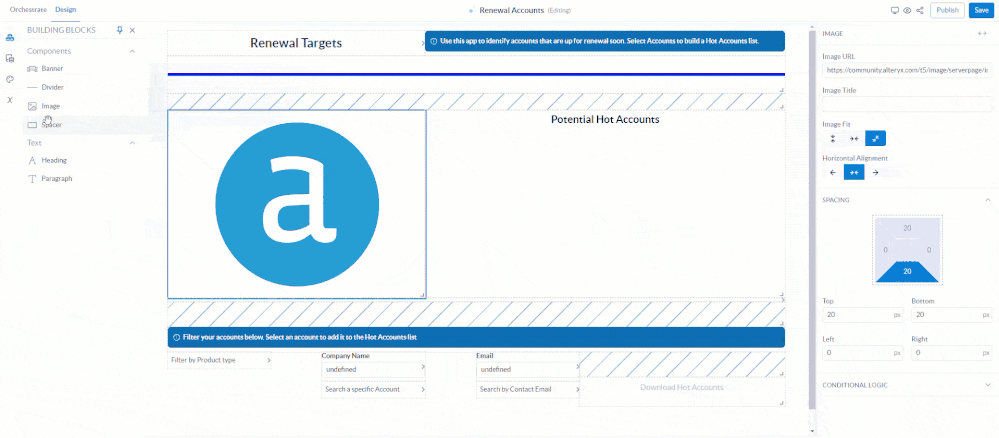
Task: Pick the Image component
Action: point(50,106)
